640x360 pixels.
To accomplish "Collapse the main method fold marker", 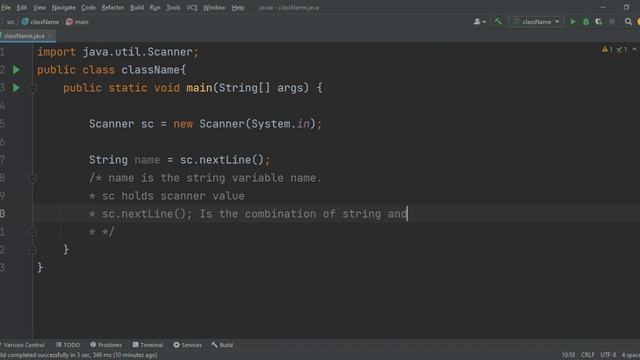I will [33, 88].
